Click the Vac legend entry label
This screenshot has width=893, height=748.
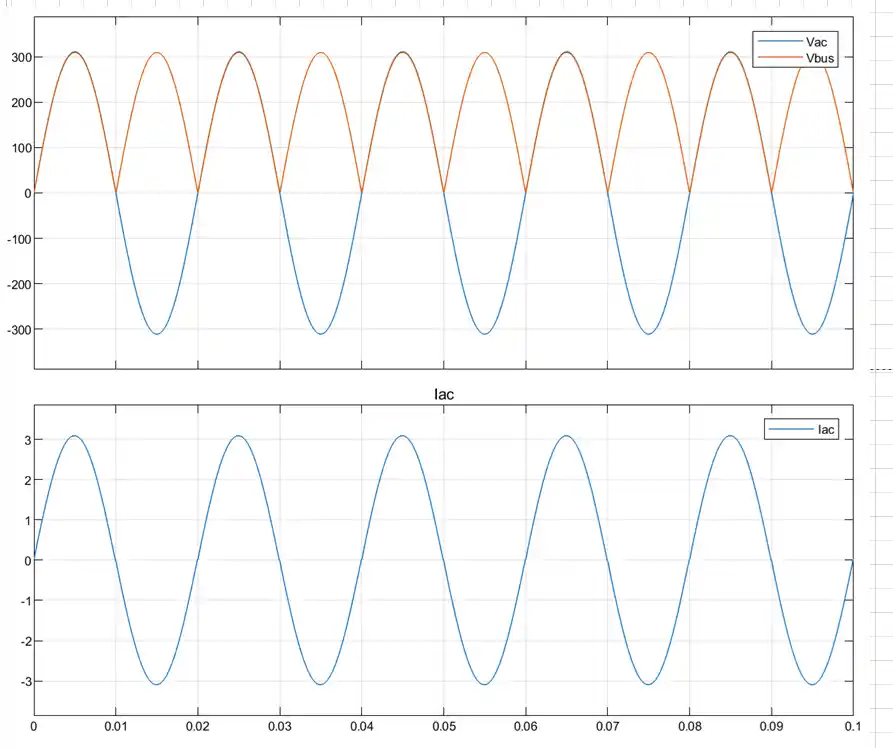[816, 42]
